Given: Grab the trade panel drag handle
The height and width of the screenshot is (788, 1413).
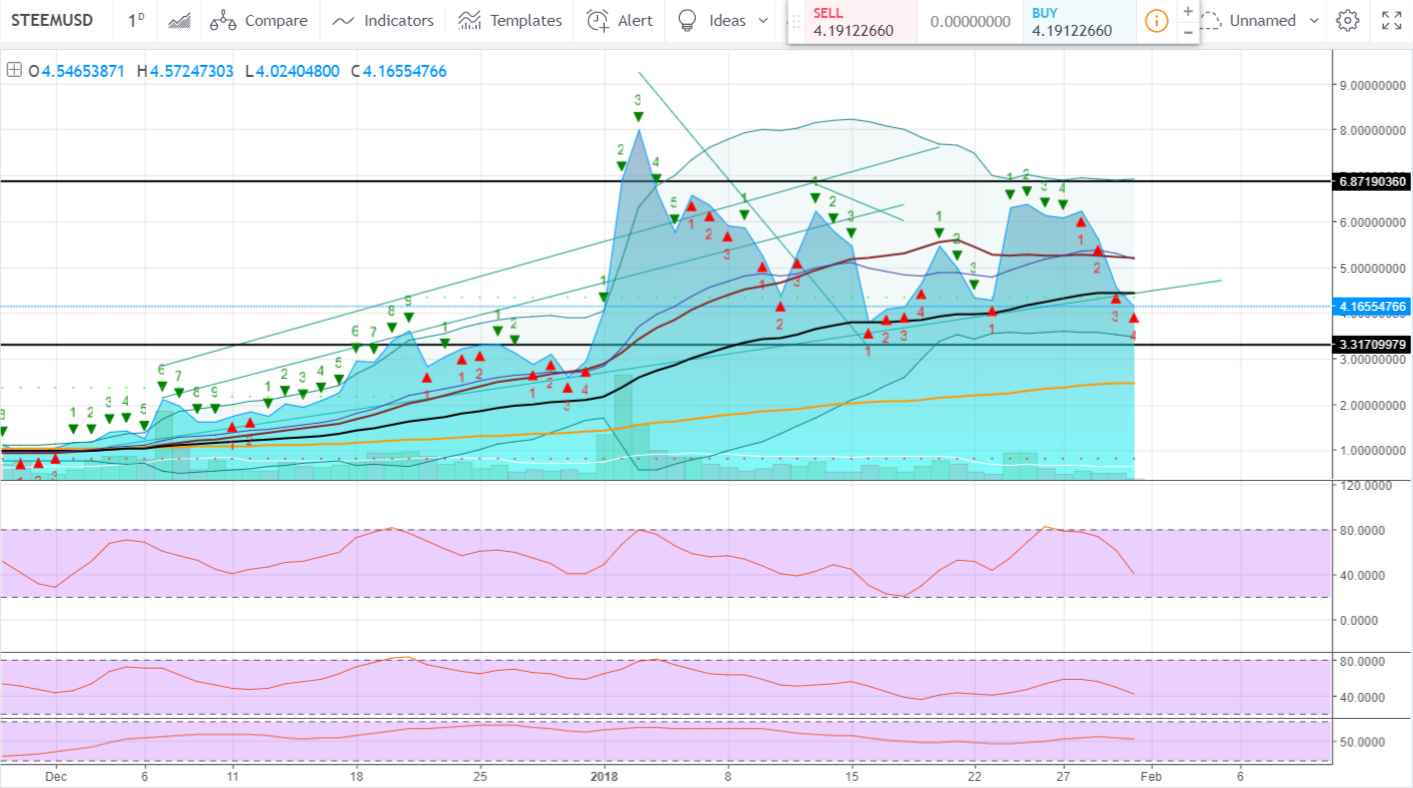Looking at the screenshot, I should pyautogui.click(x=796, y=21).
